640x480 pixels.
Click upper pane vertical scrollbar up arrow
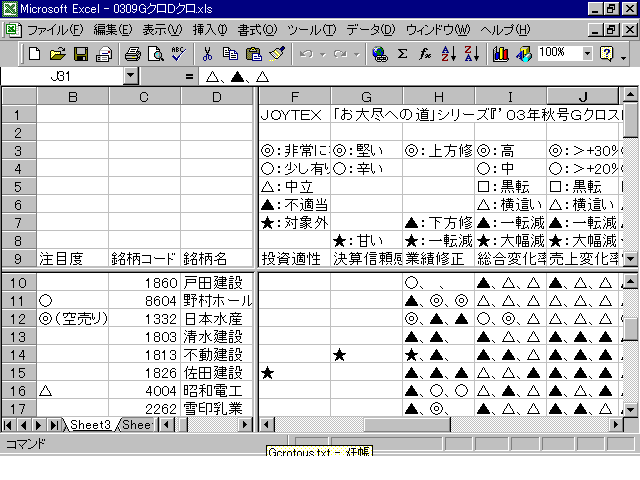coord(630,95)
